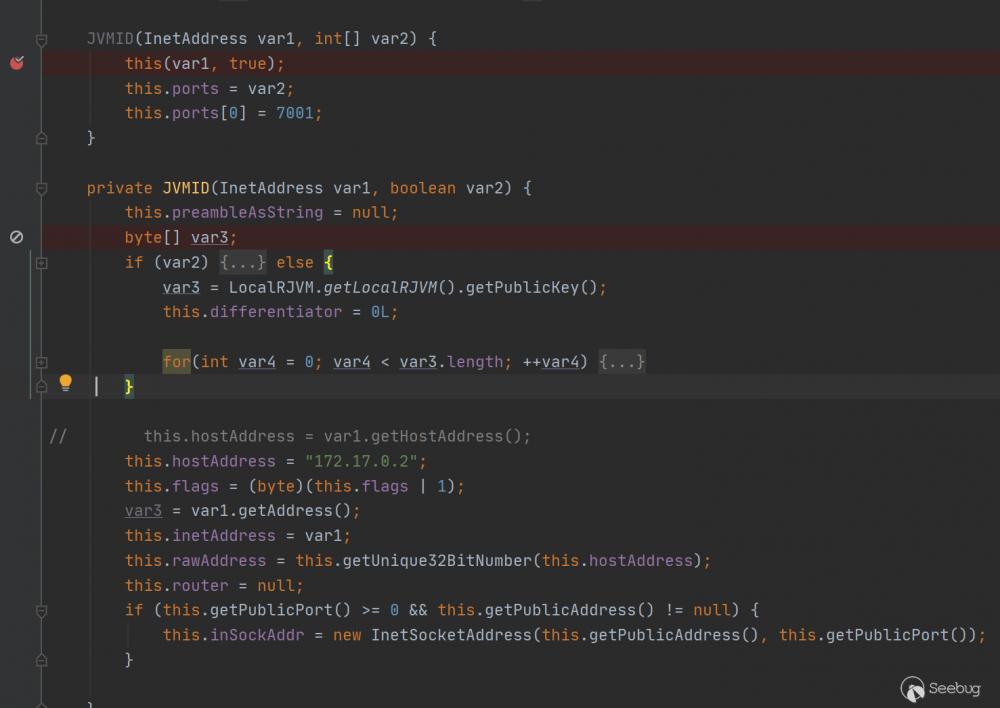Click the // comment marker
1000x708 pixels.
tap(58, 436)
